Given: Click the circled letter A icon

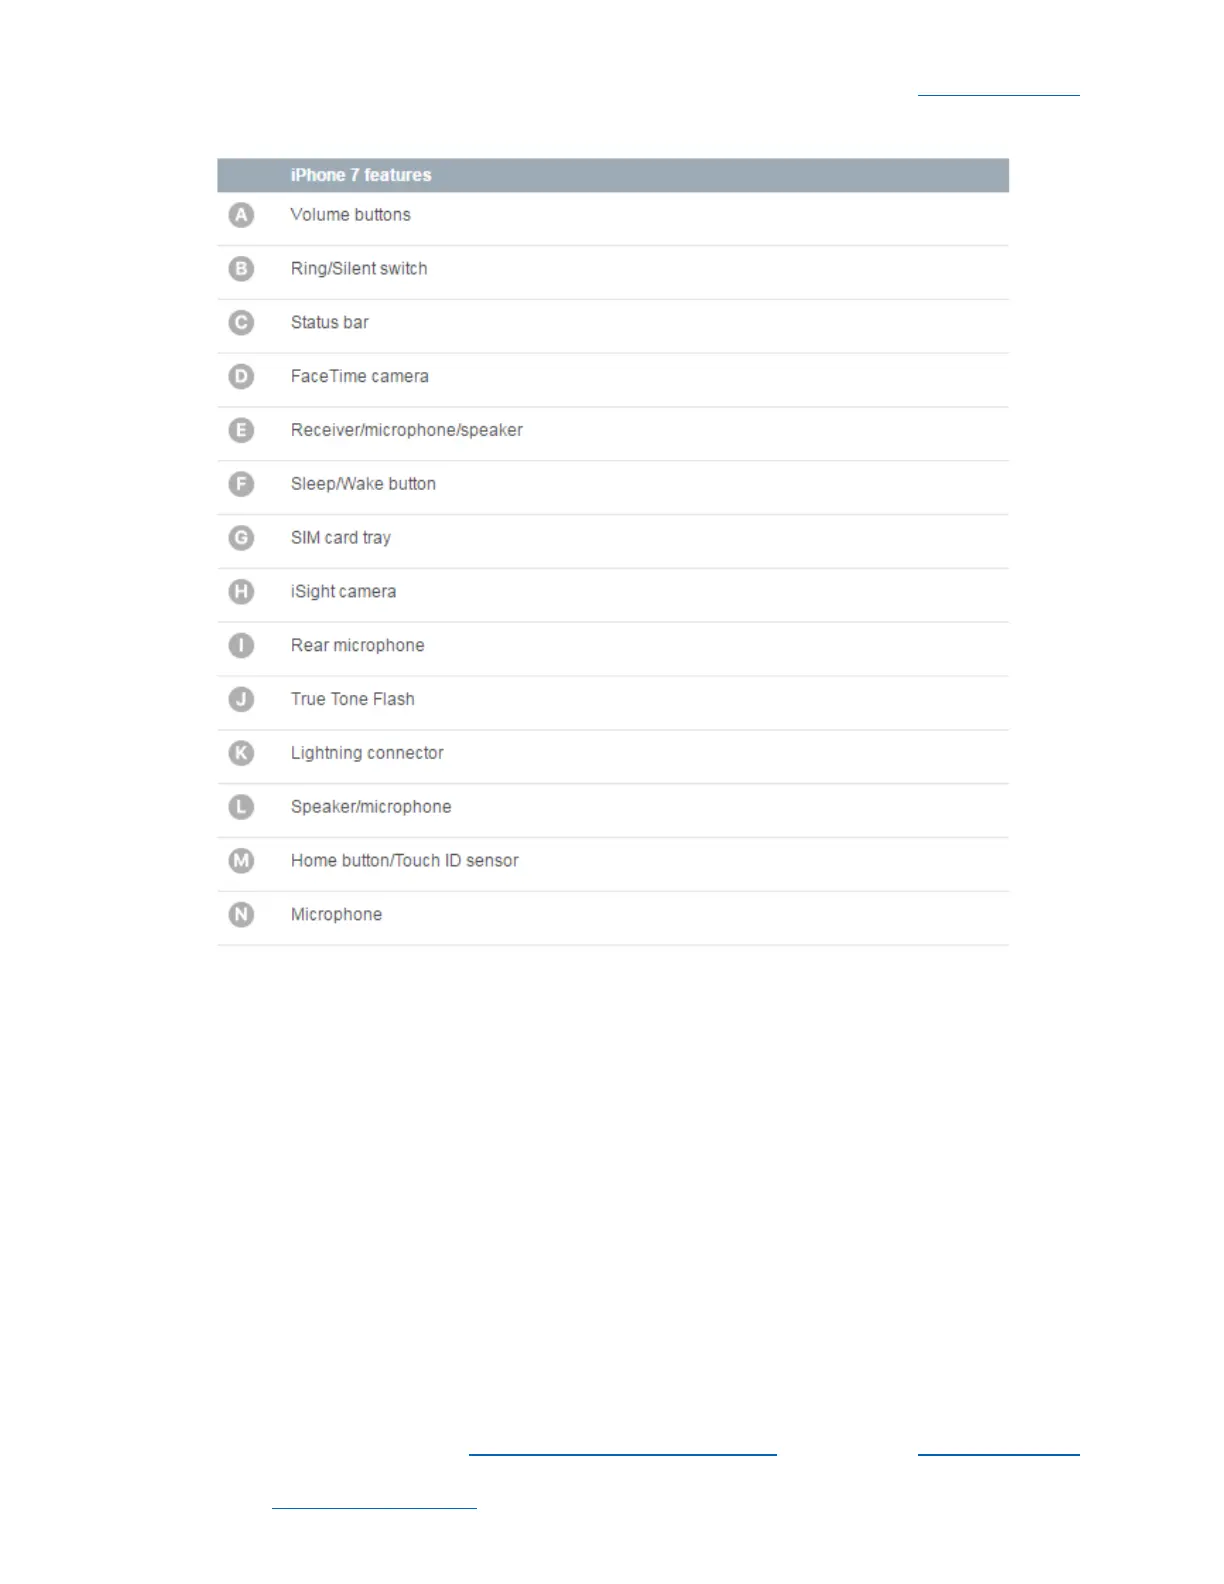Looking at the screenshot, I should point(241,215).
